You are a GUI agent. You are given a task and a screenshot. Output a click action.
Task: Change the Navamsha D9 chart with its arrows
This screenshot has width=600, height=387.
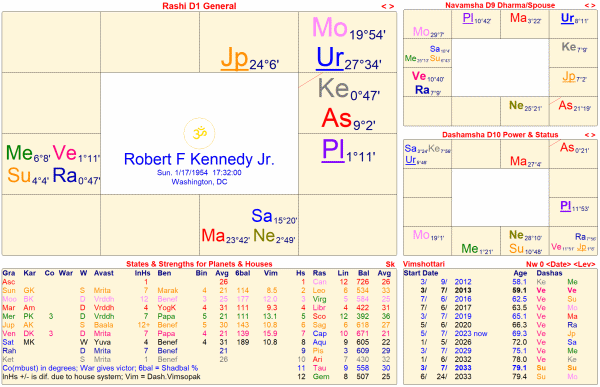tap(590, 5)
